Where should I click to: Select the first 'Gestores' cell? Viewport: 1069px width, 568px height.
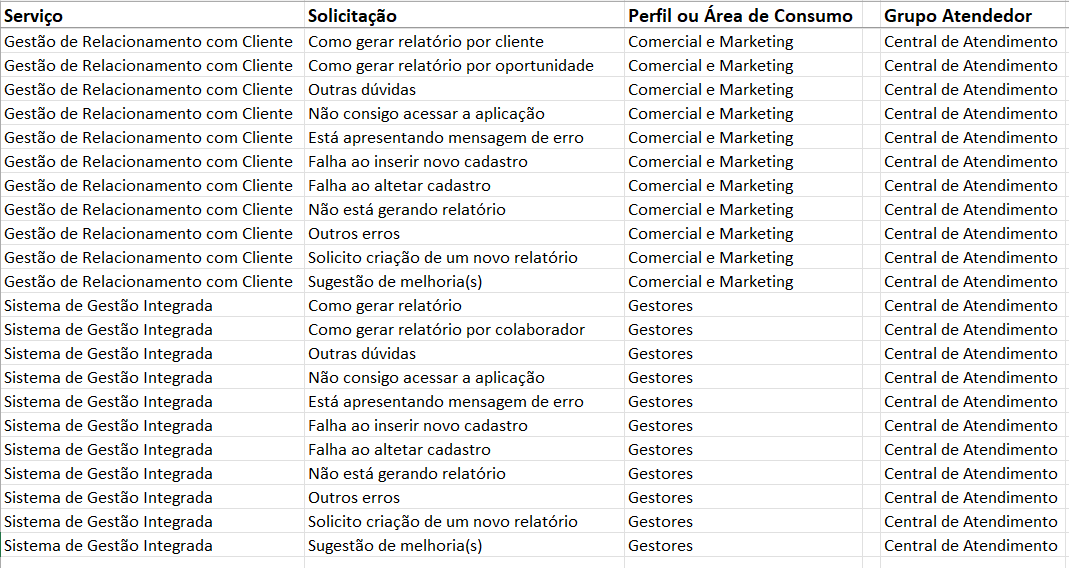660,306
